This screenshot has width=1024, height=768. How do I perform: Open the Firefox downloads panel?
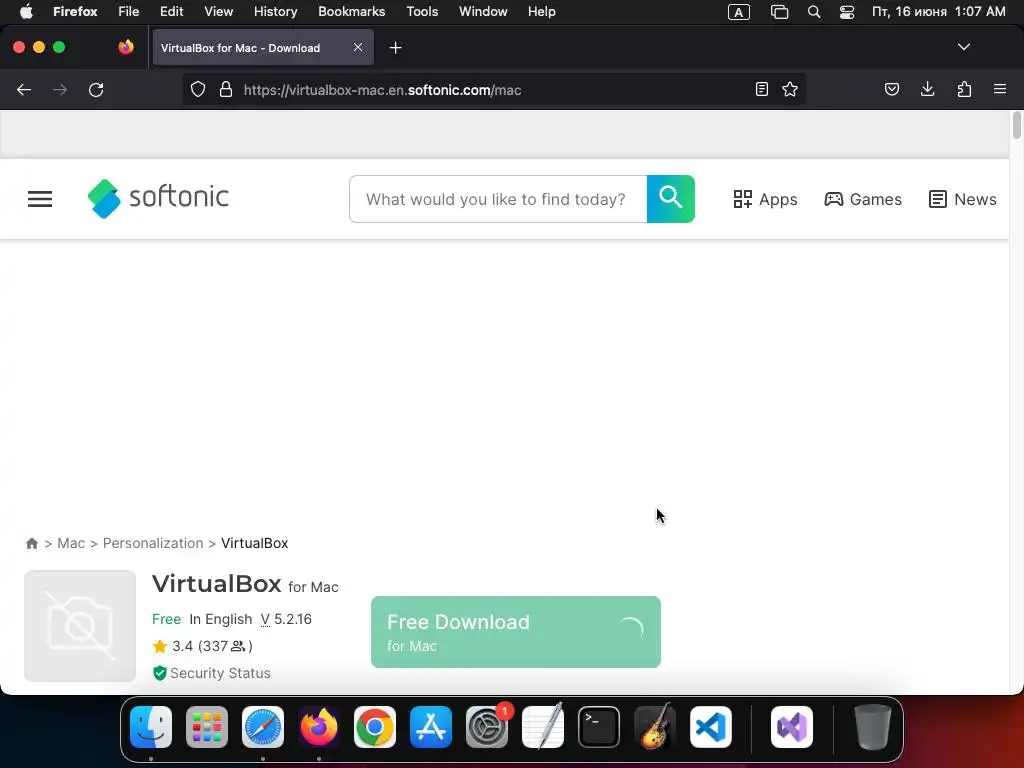coord(927,89)
